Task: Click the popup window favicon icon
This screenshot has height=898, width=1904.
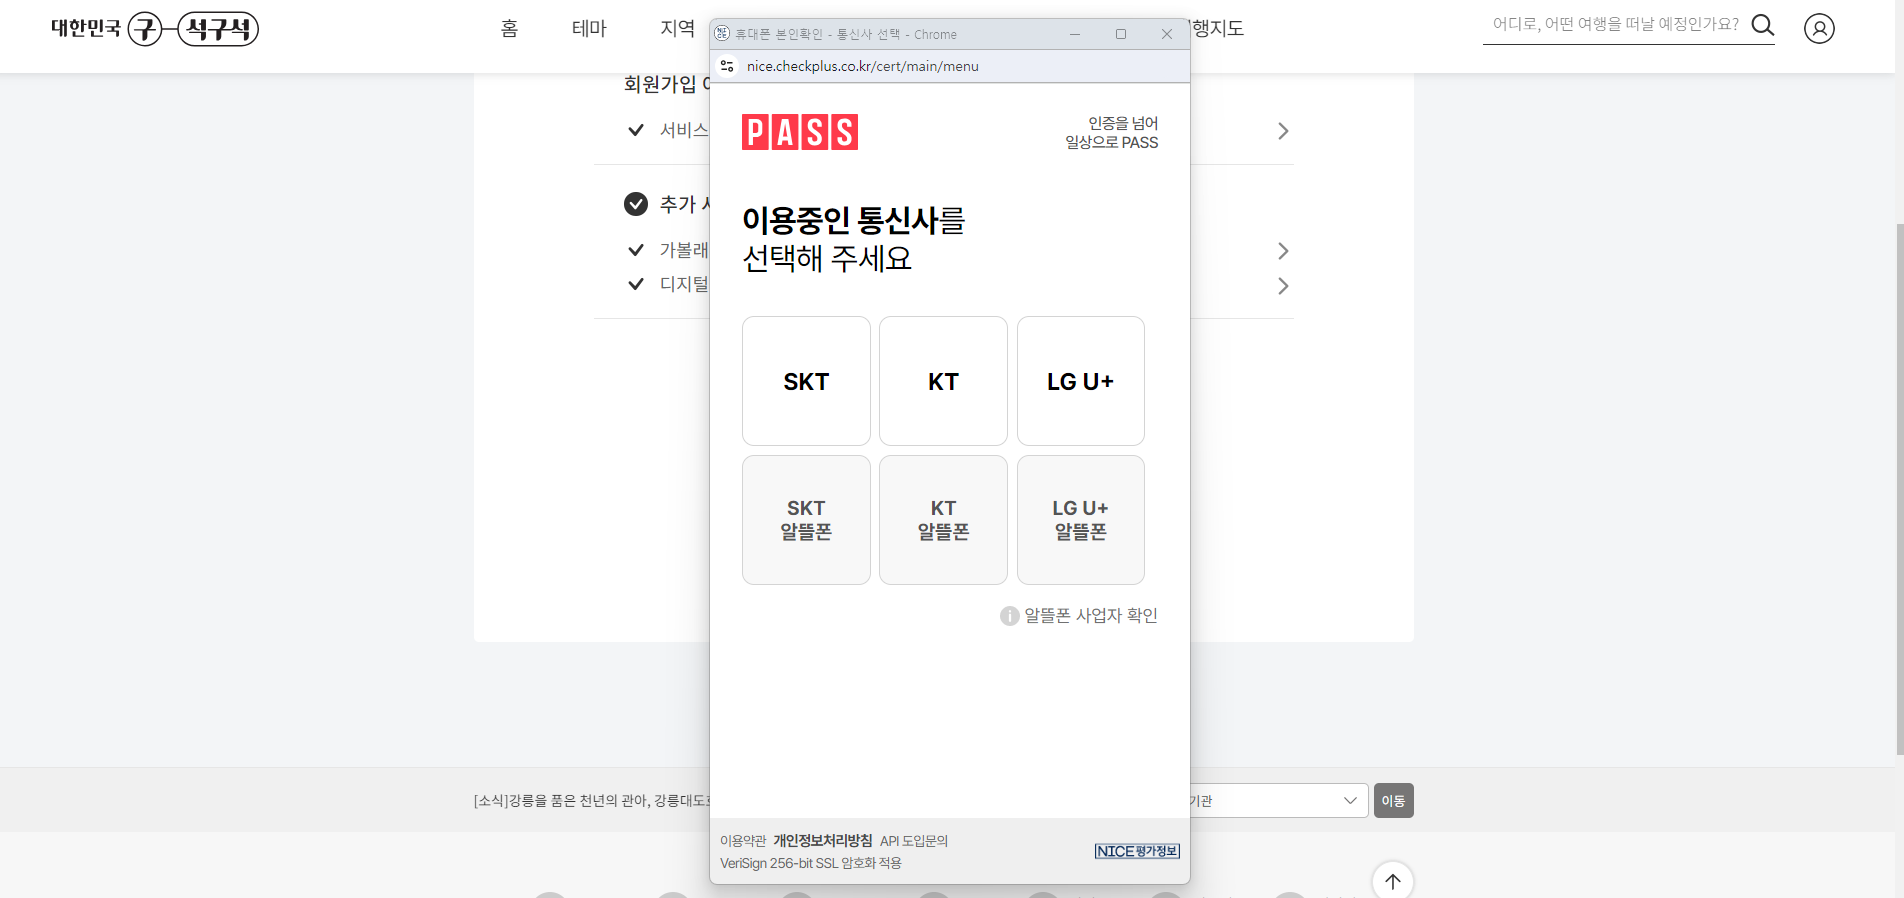Action: click(722, 34)
